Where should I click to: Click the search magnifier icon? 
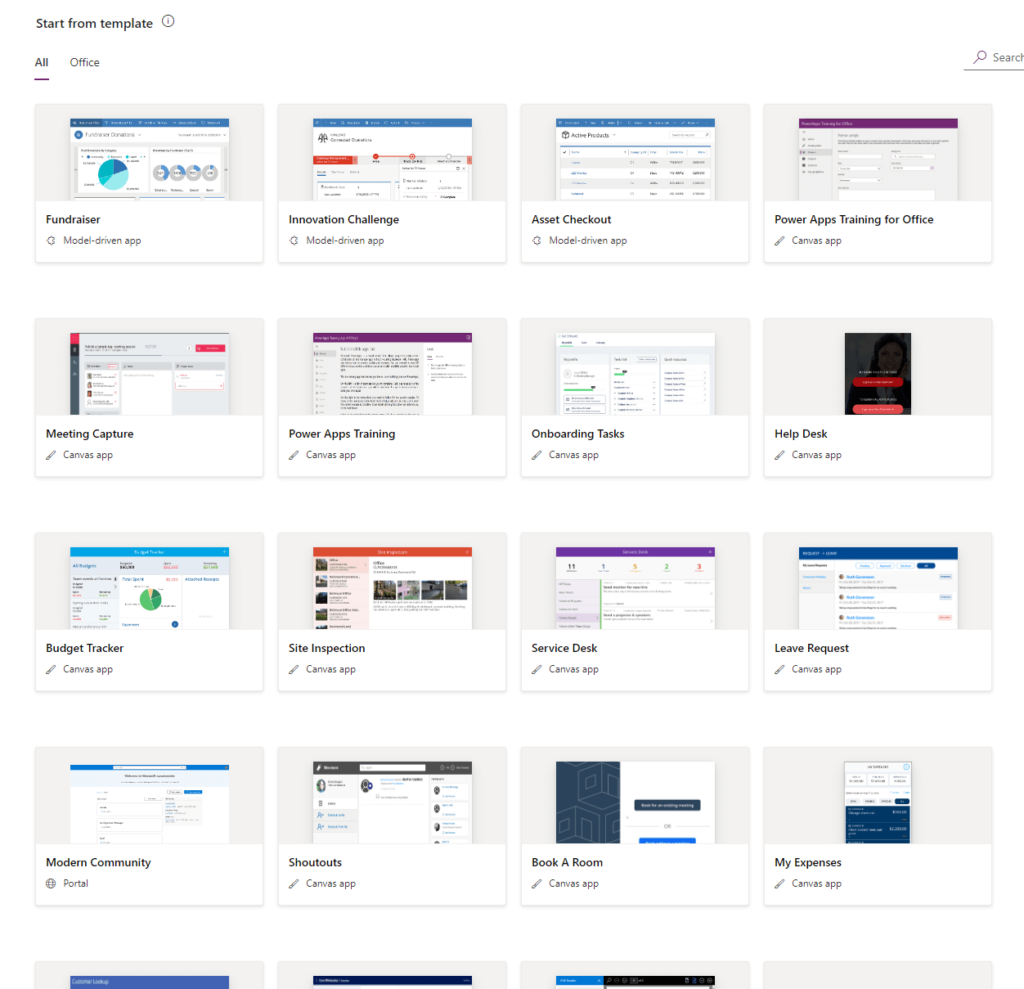click(x=980, y=57)
